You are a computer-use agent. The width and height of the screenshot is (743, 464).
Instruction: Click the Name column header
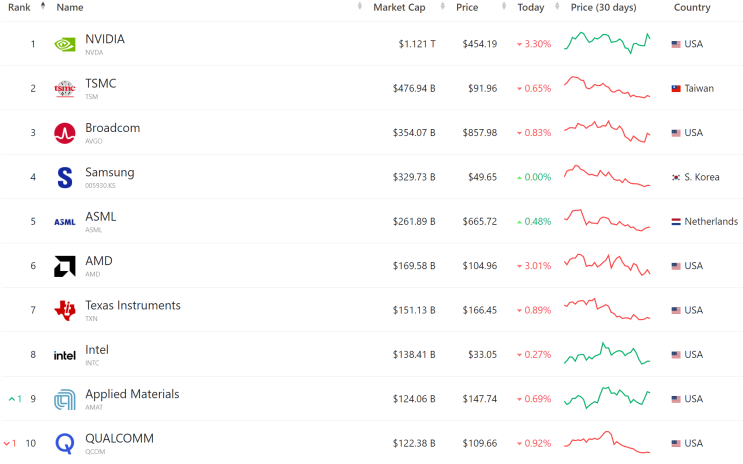click(70, 7)
